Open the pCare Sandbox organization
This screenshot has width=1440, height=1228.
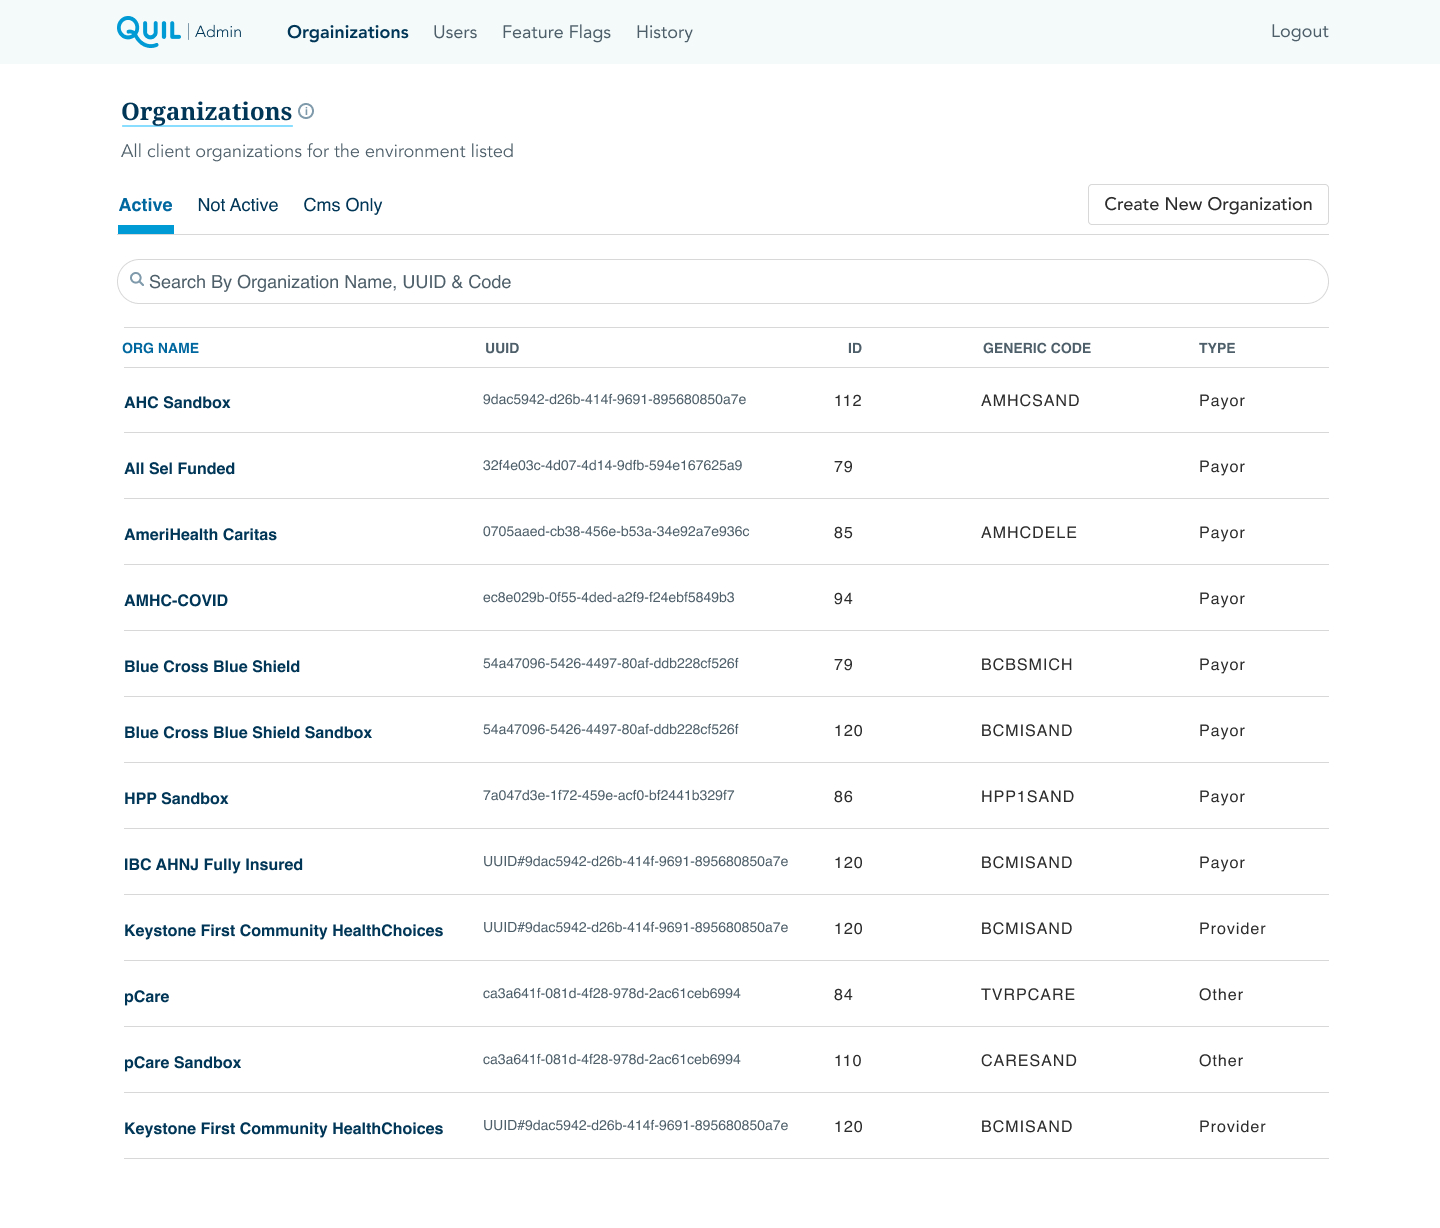[x=183, y=1062]
